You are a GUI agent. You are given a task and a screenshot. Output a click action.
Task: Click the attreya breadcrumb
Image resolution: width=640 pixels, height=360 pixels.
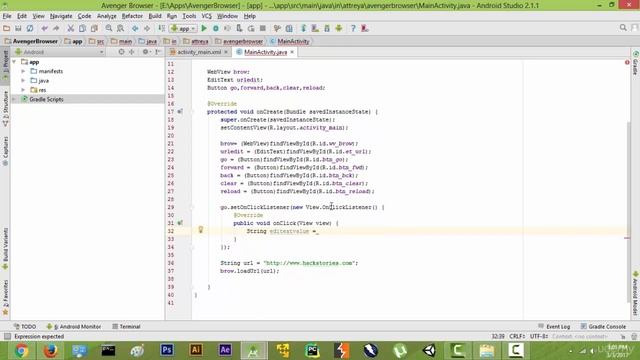tap(196, 41)
